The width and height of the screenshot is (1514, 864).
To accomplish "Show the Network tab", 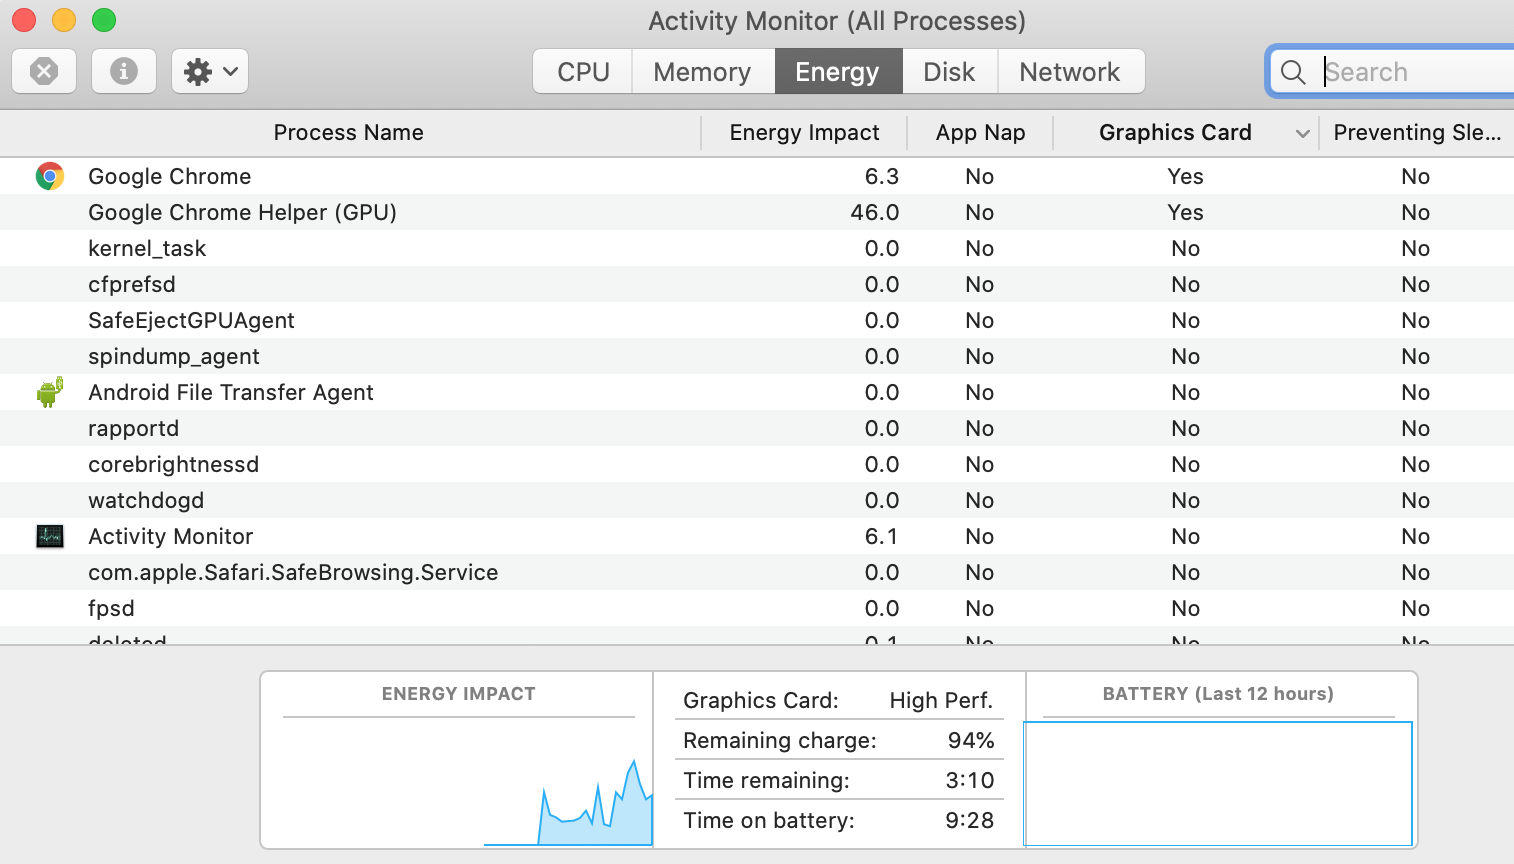I will pyautogui.click(x=1070, y=72).
